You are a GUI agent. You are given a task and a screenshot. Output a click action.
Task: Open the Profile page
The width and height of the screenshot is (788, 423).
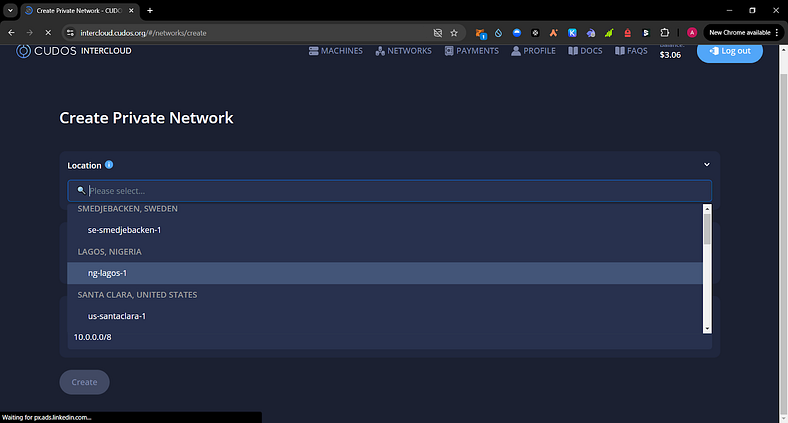click(534, 51)
